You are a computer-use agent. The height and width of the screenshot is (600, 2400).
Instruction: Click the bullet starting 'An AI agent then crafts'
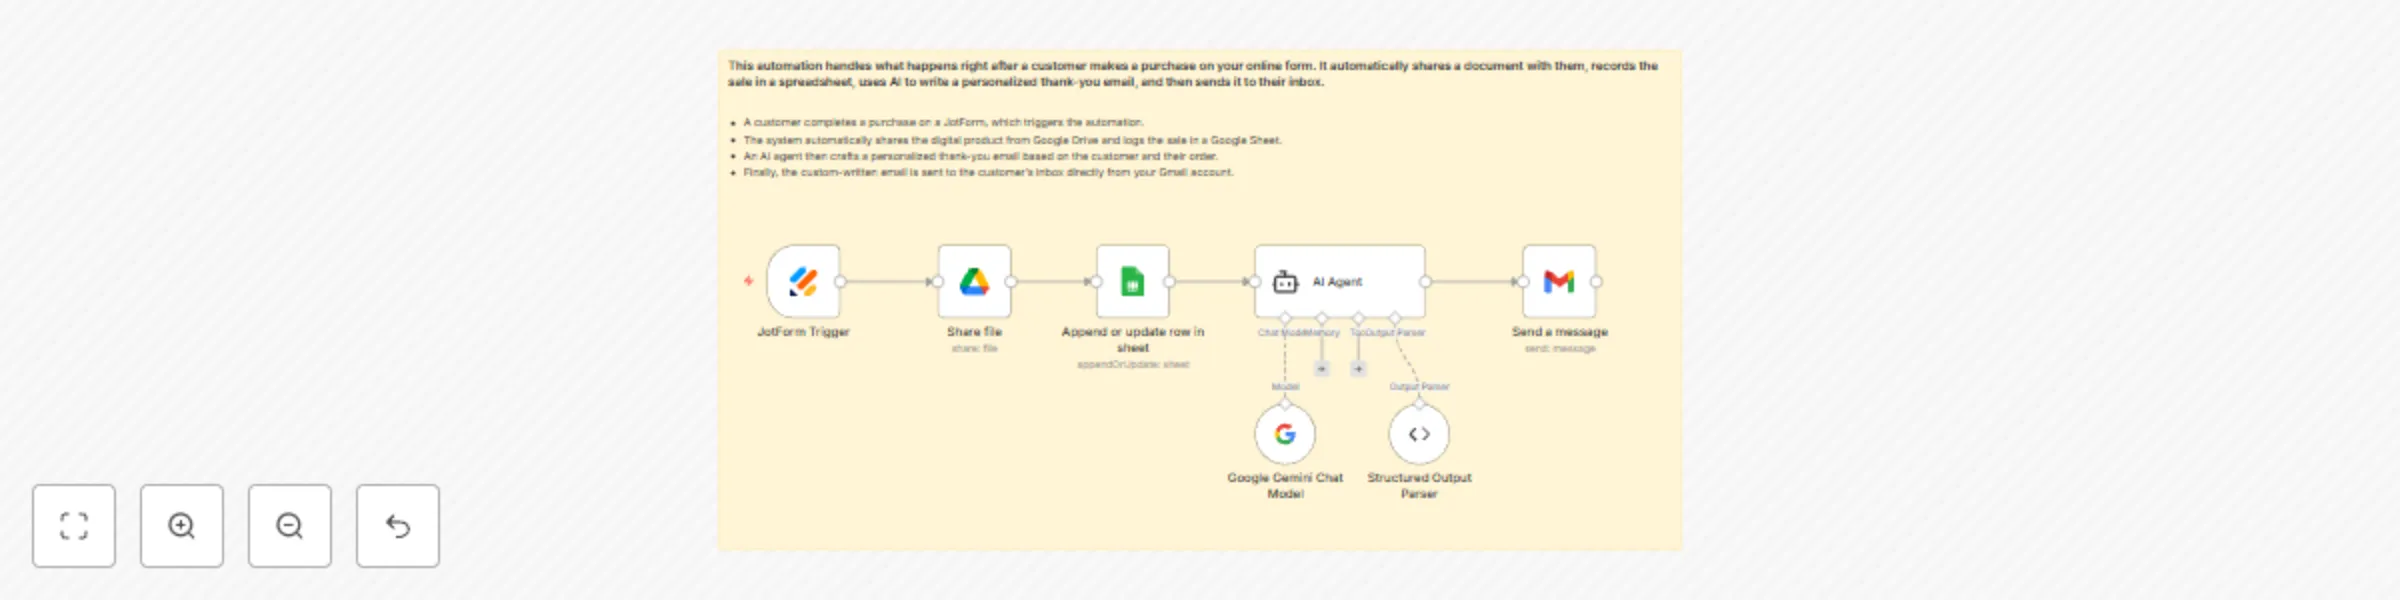[980, 156]
